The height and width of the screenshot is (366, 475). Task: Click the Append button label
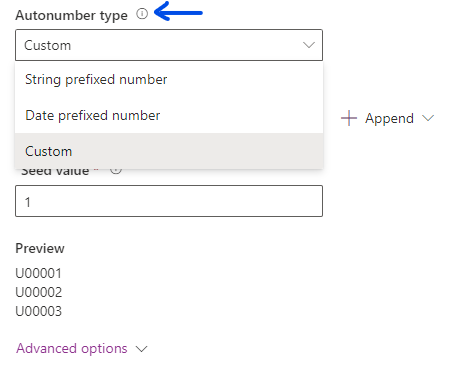coord(389,118)
